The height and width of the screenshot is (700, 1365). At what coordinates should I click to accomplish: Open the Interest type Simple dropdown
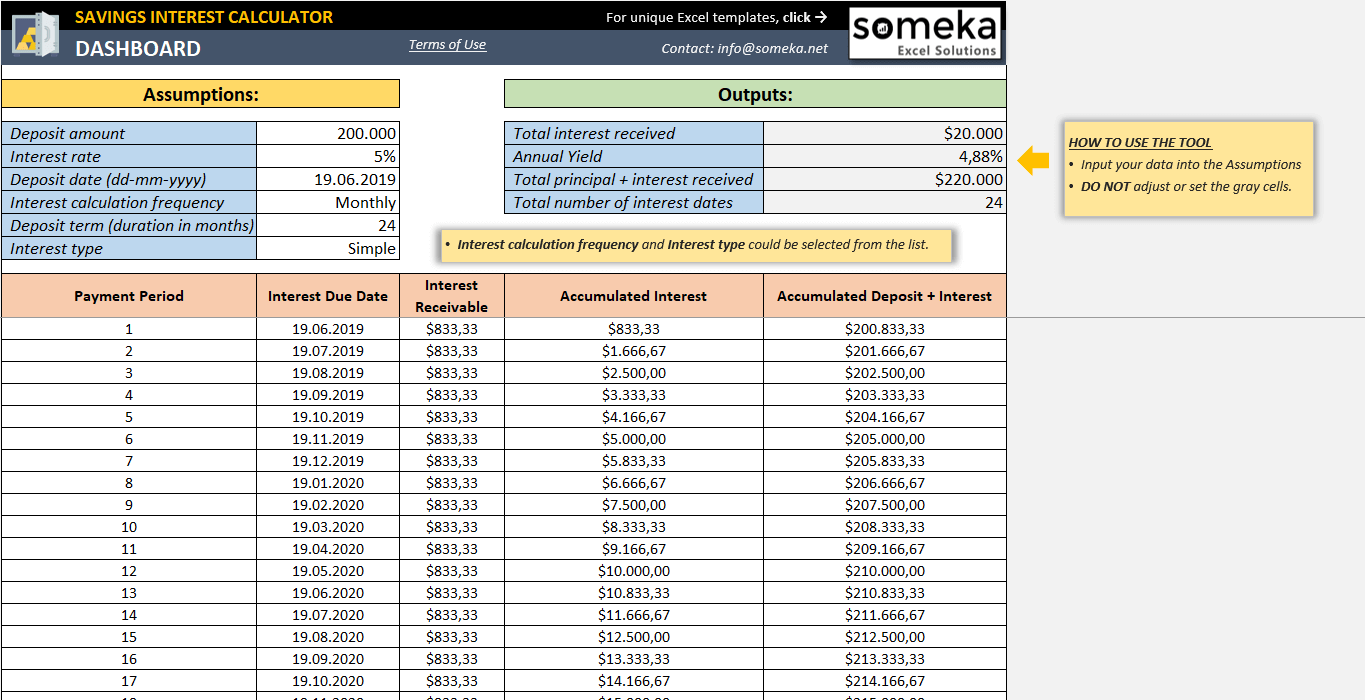pos(328,249)
